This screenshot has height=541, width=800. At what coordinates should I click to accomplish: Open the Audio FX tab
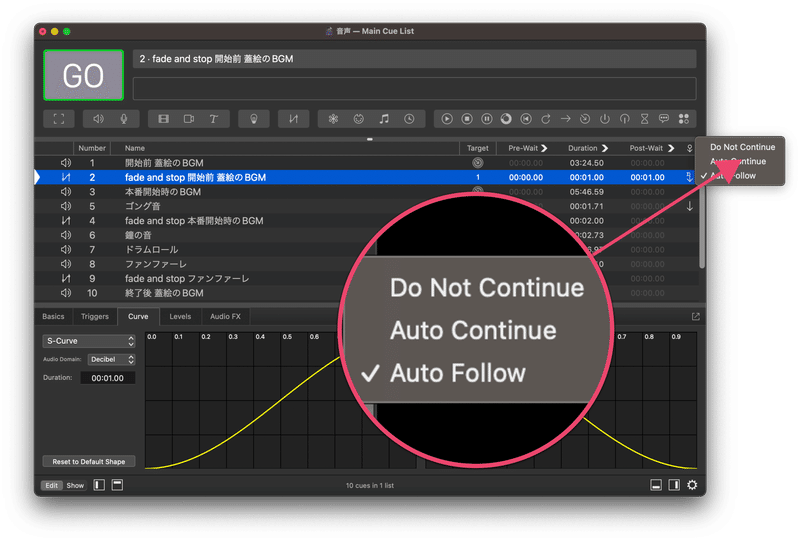[x=225, y=316]
